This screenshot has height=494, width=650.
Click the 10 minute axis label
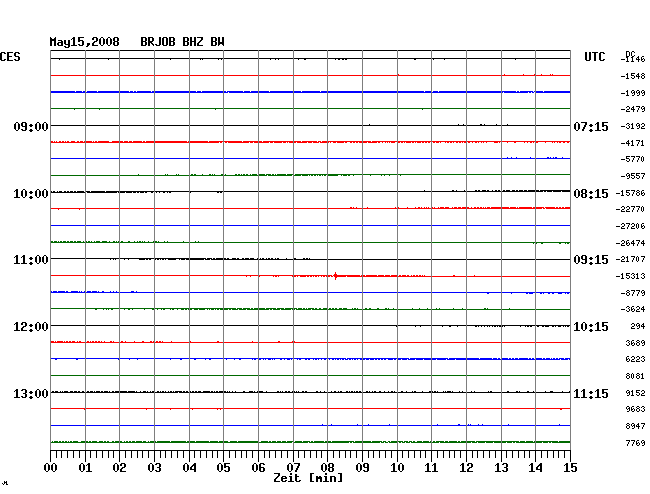tap(397, 468)
